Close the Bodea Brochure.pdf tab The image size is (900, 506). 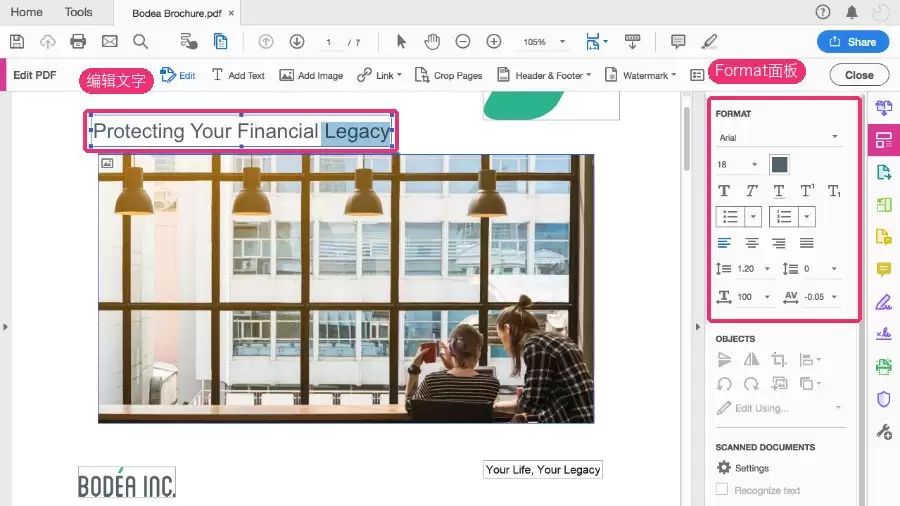[x=231, y=13]
